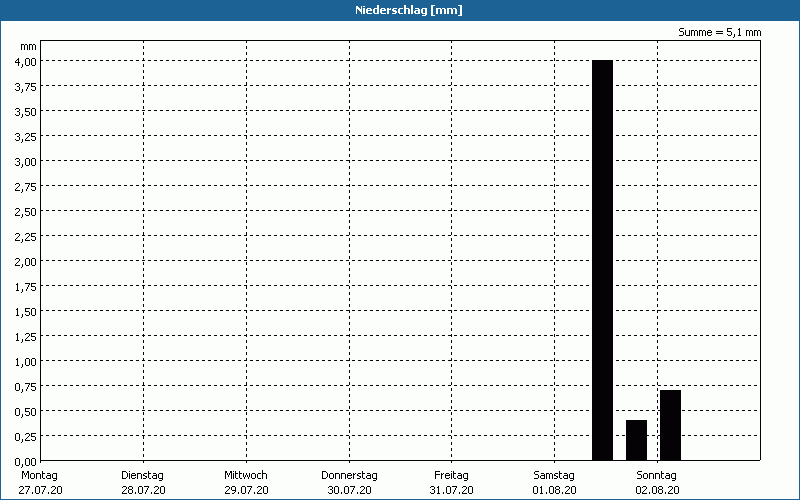This screenshot has height=500, width=800.
Task: Click the tallest Samstag precipitation bar
Action: point(602,260)
